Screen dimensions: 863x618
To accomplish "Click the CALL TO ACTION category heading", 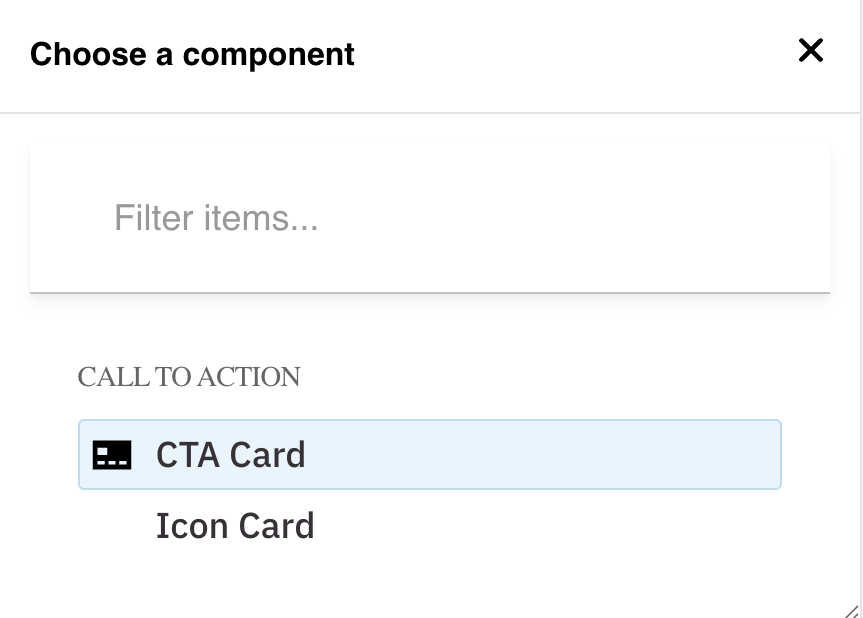I will 189,377.
